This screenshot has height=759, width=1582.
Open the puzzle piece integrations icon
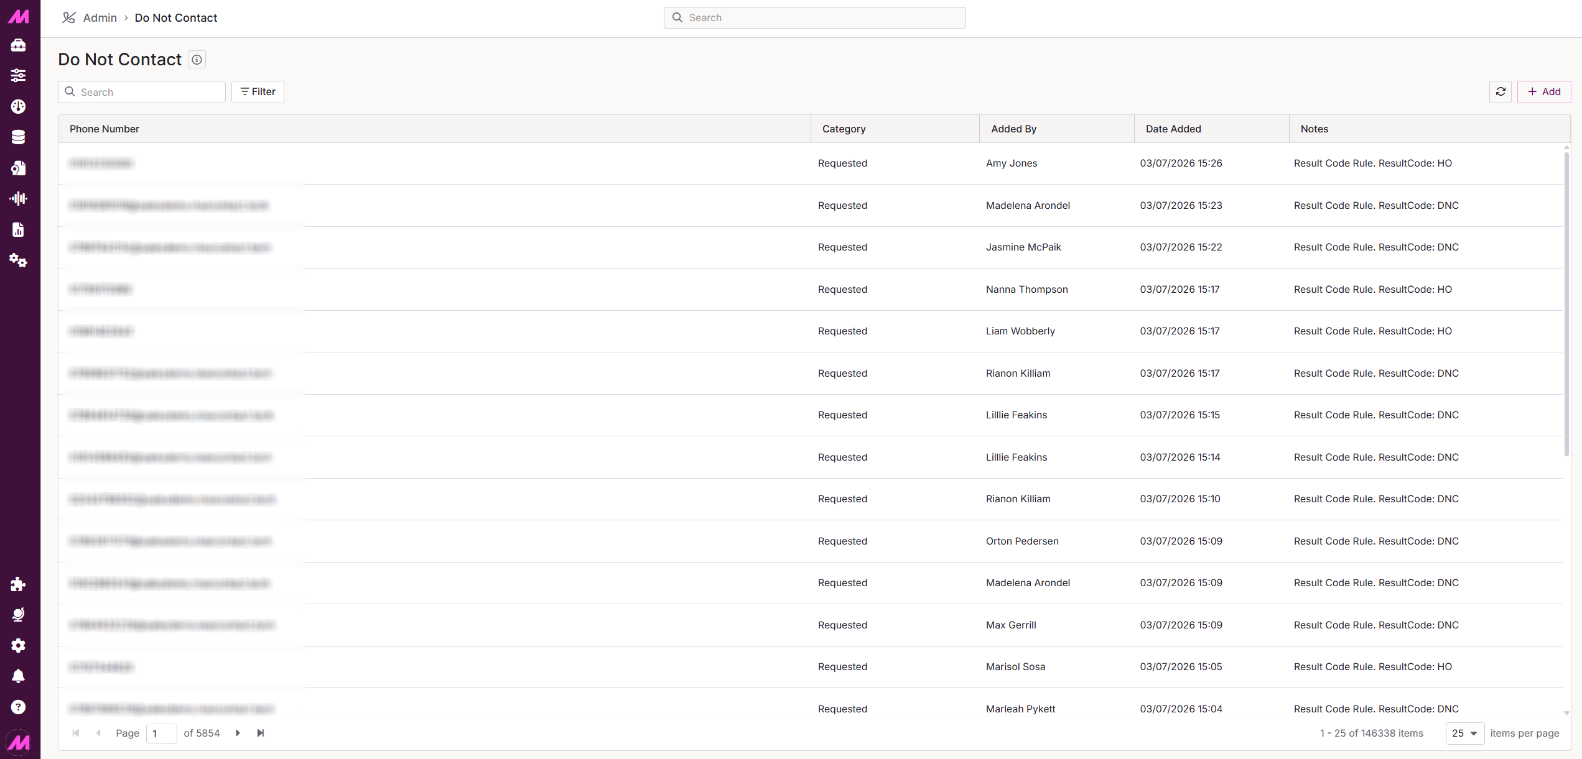pos(18,584)
